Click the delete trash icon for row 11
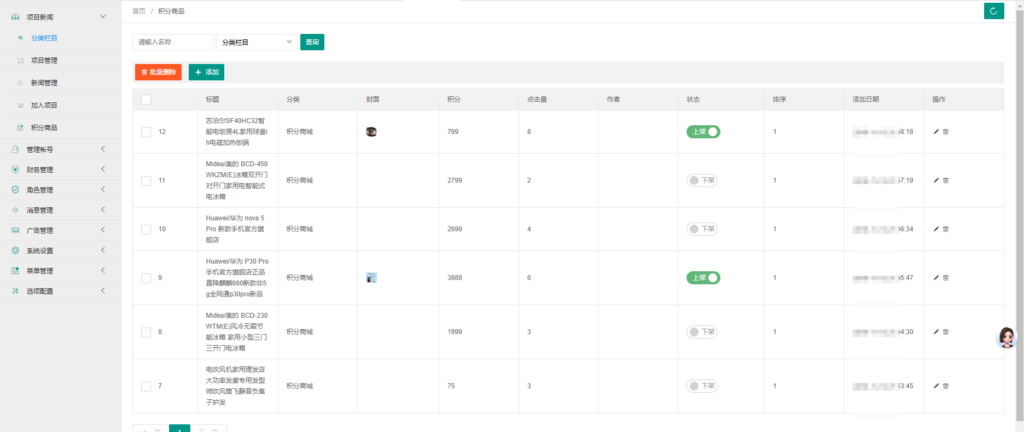 [946, 180]
